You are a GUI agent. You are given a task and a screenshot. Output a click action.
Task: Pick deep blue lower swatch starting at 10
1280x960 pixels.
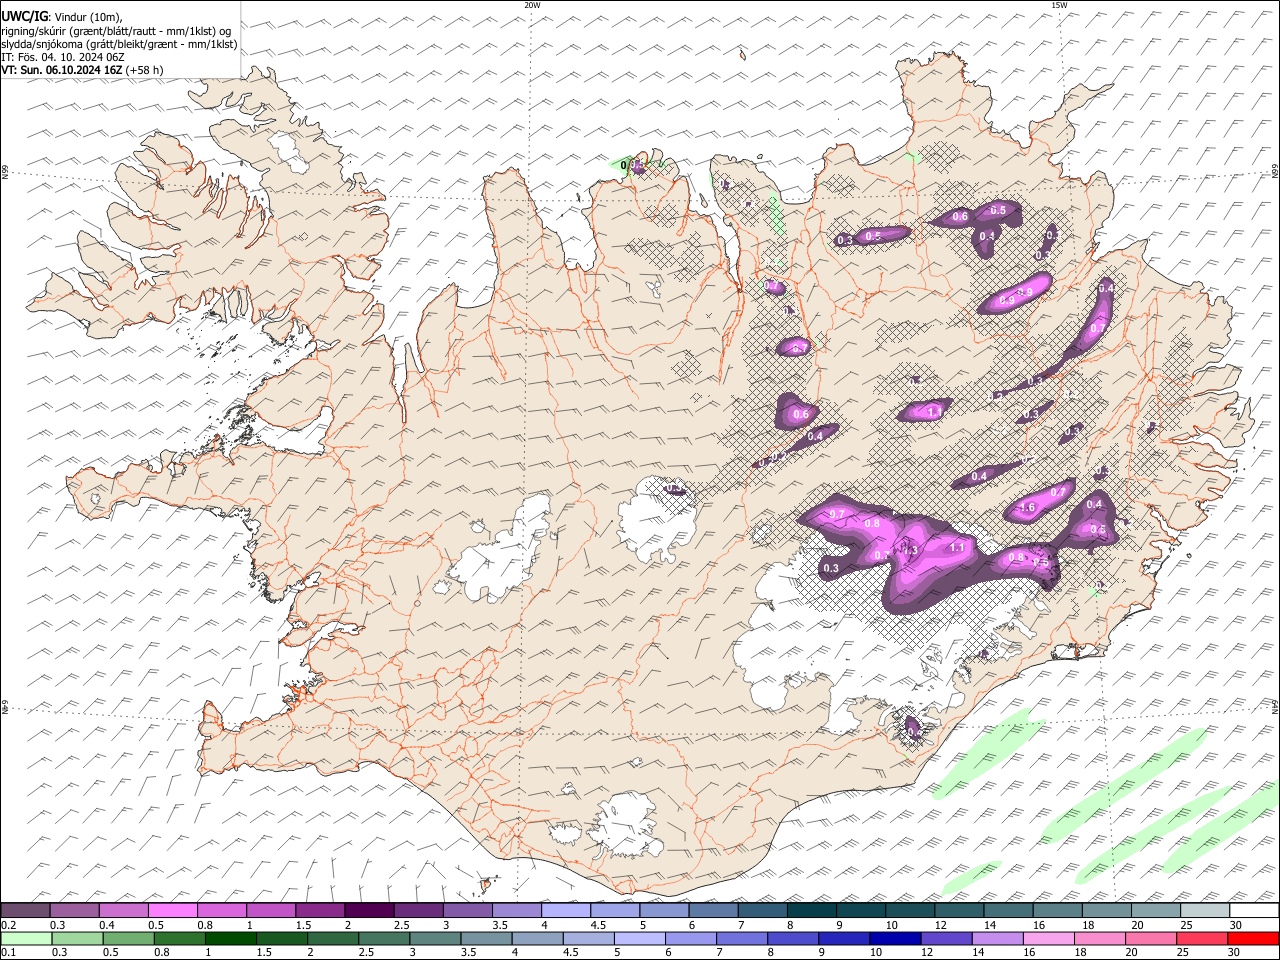896,938
